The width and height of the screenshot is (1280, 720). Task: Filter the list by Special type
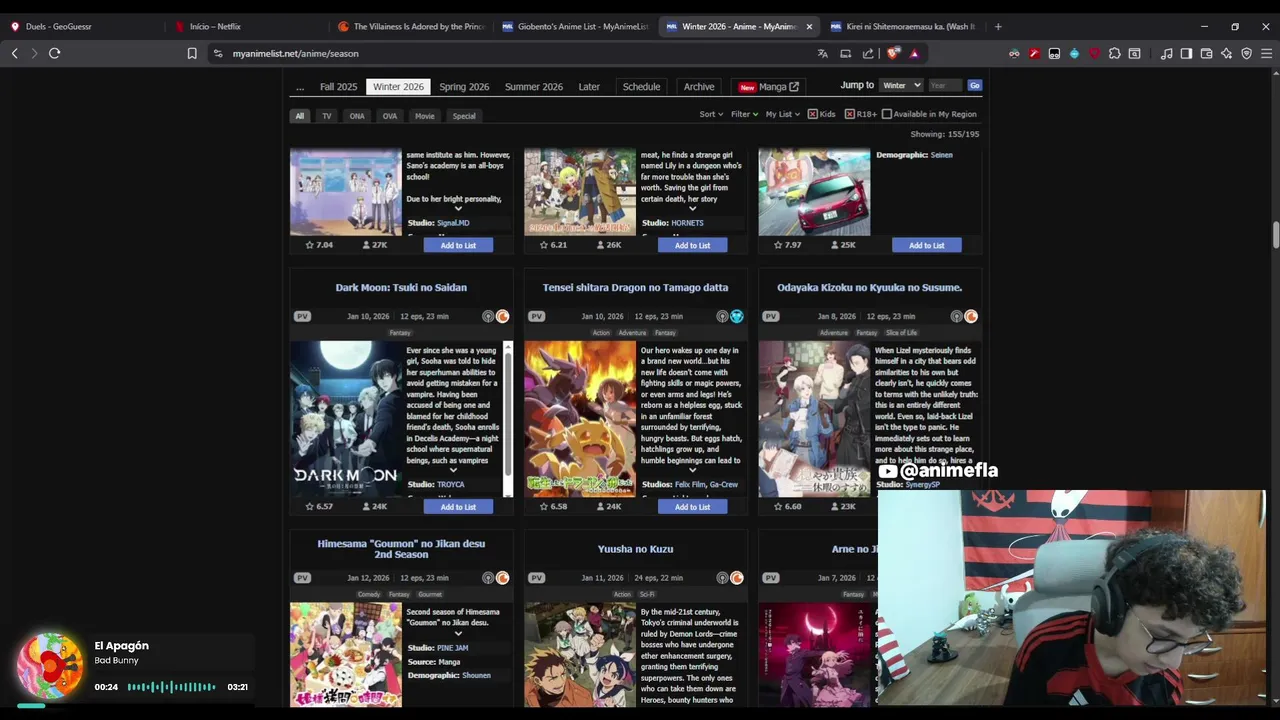pos(464,116)
